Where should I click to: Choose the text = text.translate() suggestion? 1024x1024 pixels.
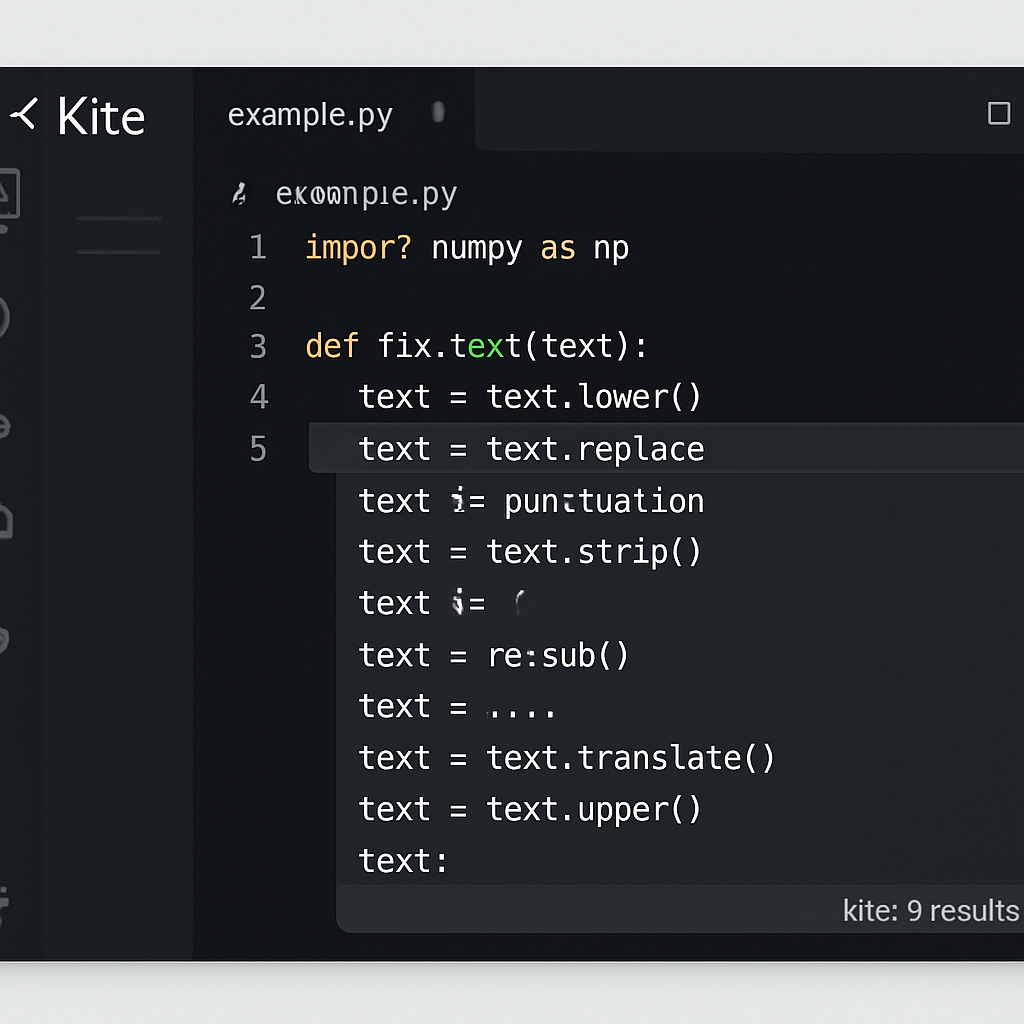point(680,758)
